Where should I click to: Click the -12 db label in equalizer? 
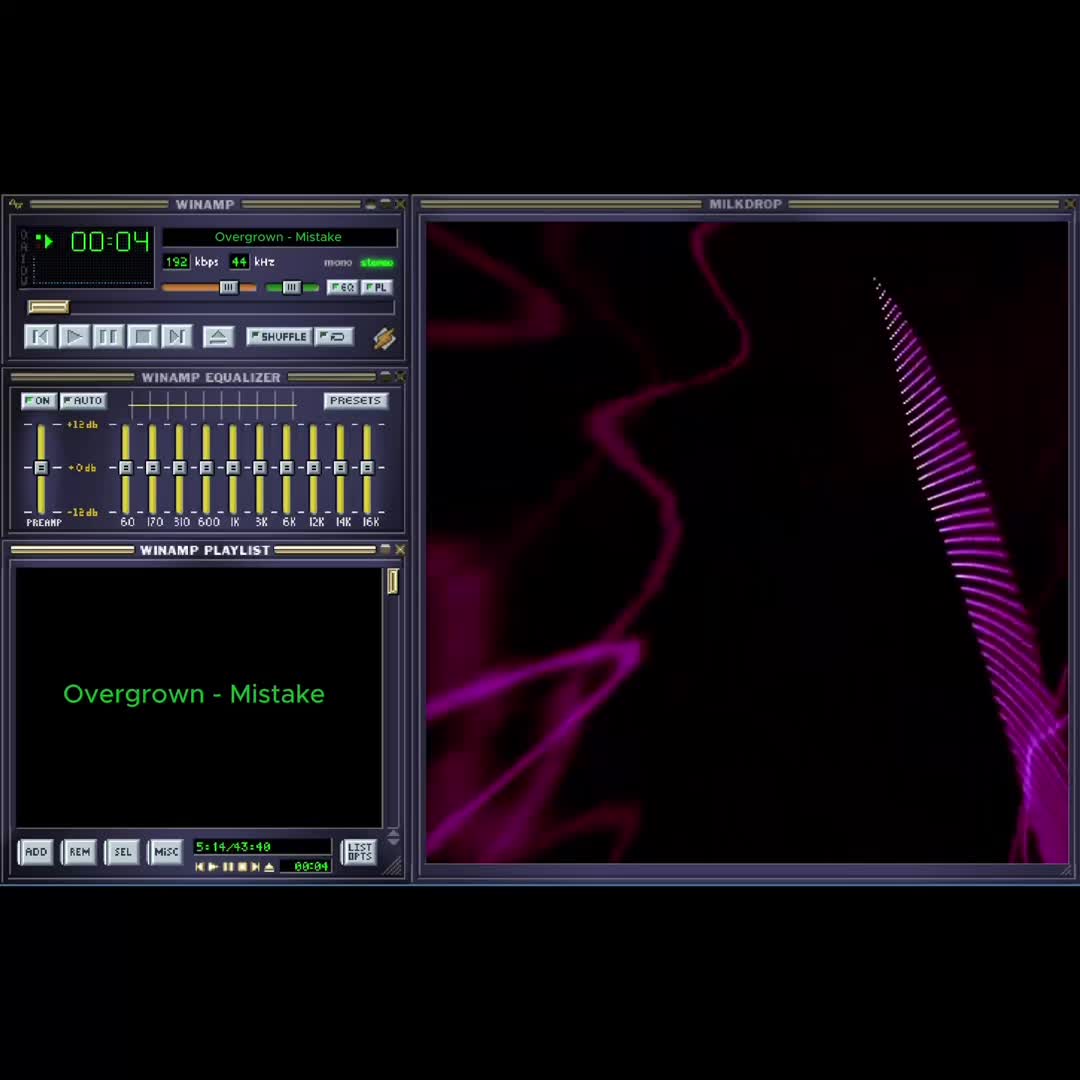82,512
